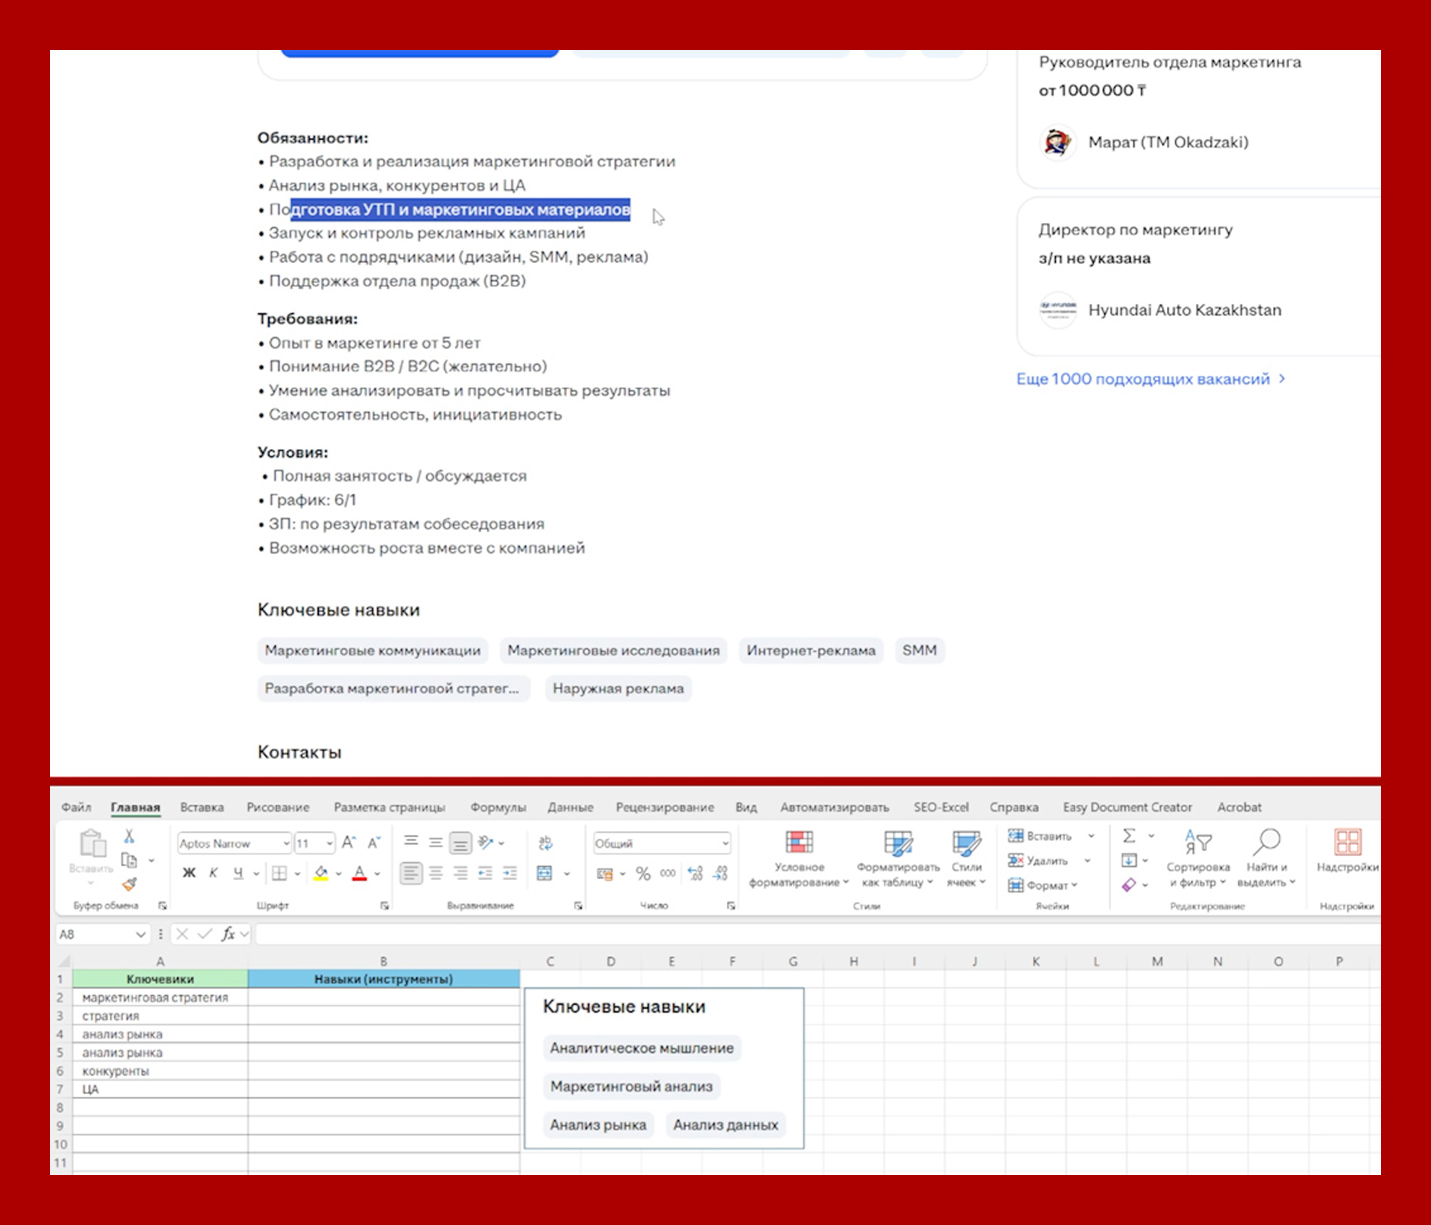1431x1225 pixels.
Task: Toggle italic with the К button
Action: pyautogui.click(x=213, y=873)
